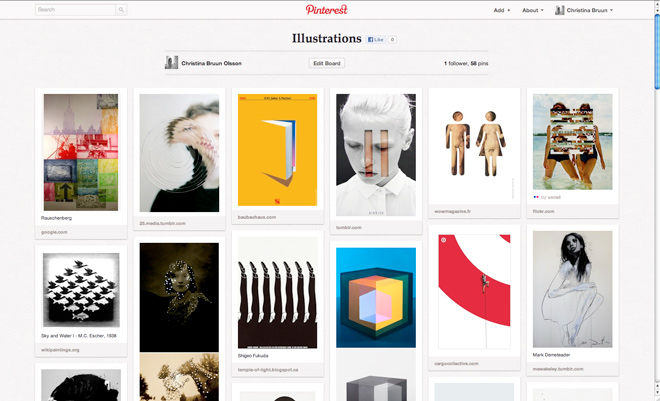The width and height of the screenshot is (660, 401).
Task: Click Christina Bruun avatar in top bar
Action: (x=560, y=10)
